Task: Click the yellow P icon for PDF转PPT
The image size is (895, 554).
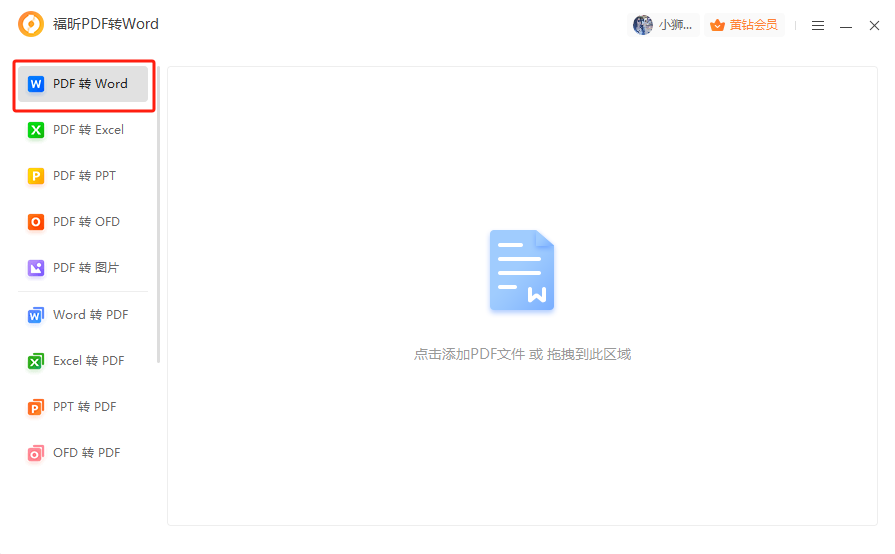Action: pyautogui.click(x=36, y=176)
